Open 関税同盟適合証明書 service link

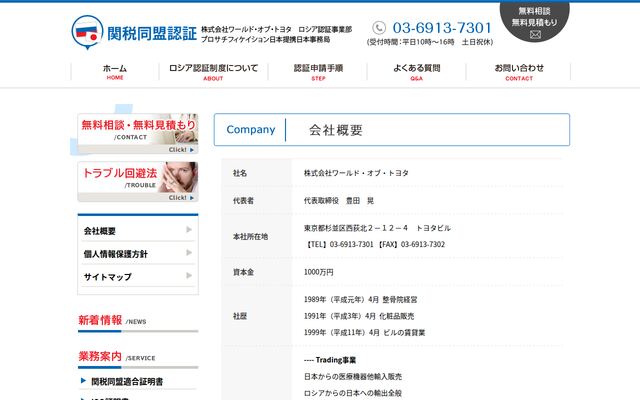pos(127,382)
